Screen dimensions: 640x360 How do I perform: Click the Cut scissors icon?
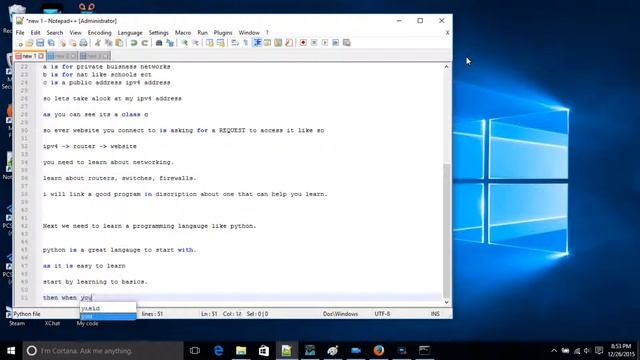pos(98,43)
